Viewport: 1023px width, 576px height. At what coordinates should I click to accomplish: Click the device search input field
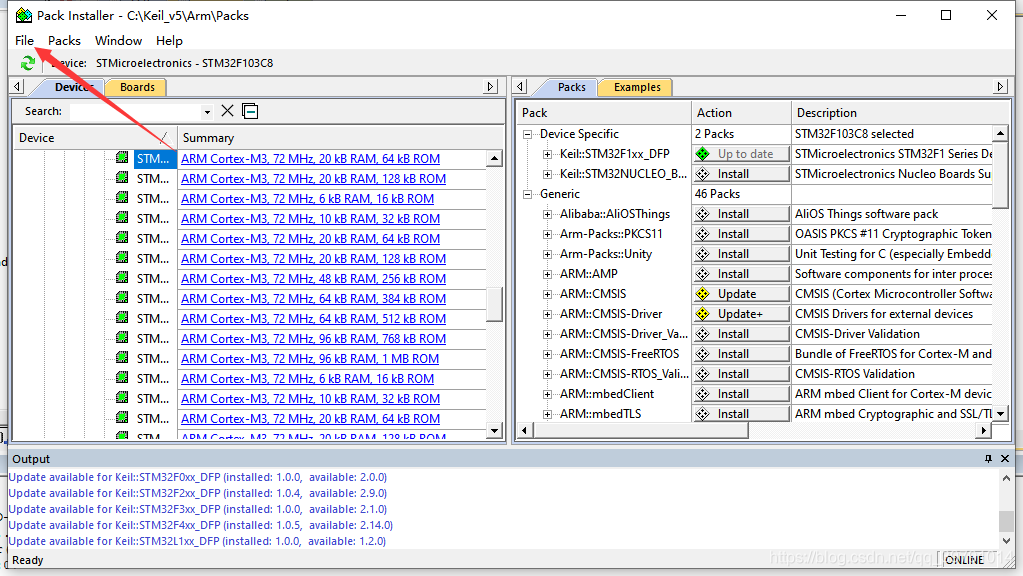pos(136,112)
